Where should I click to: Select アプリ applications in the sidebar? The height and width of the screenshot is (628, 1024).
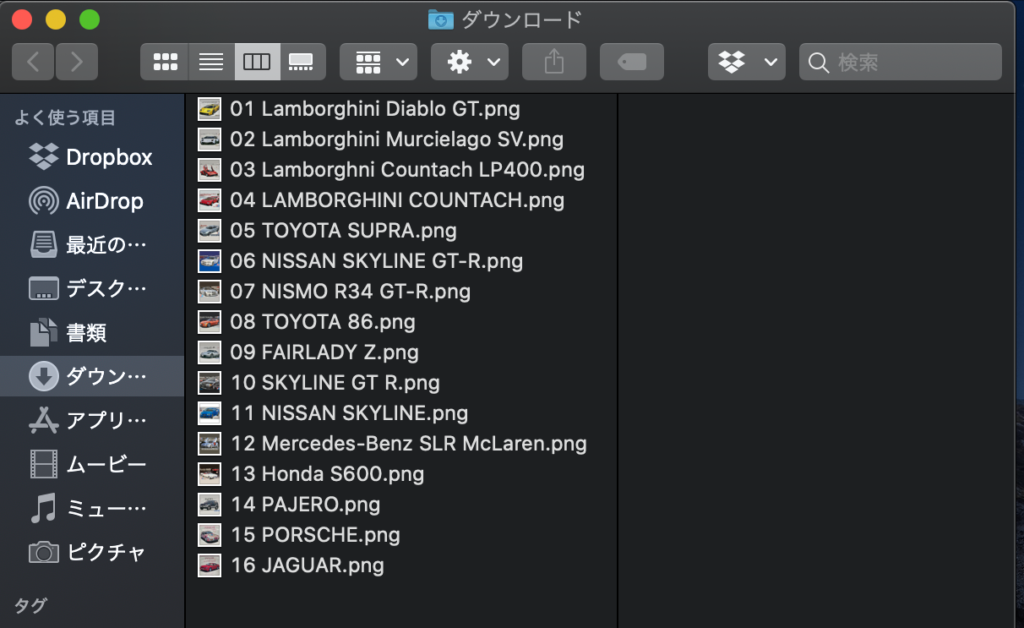pyautogui.click(x=106, y=420)
